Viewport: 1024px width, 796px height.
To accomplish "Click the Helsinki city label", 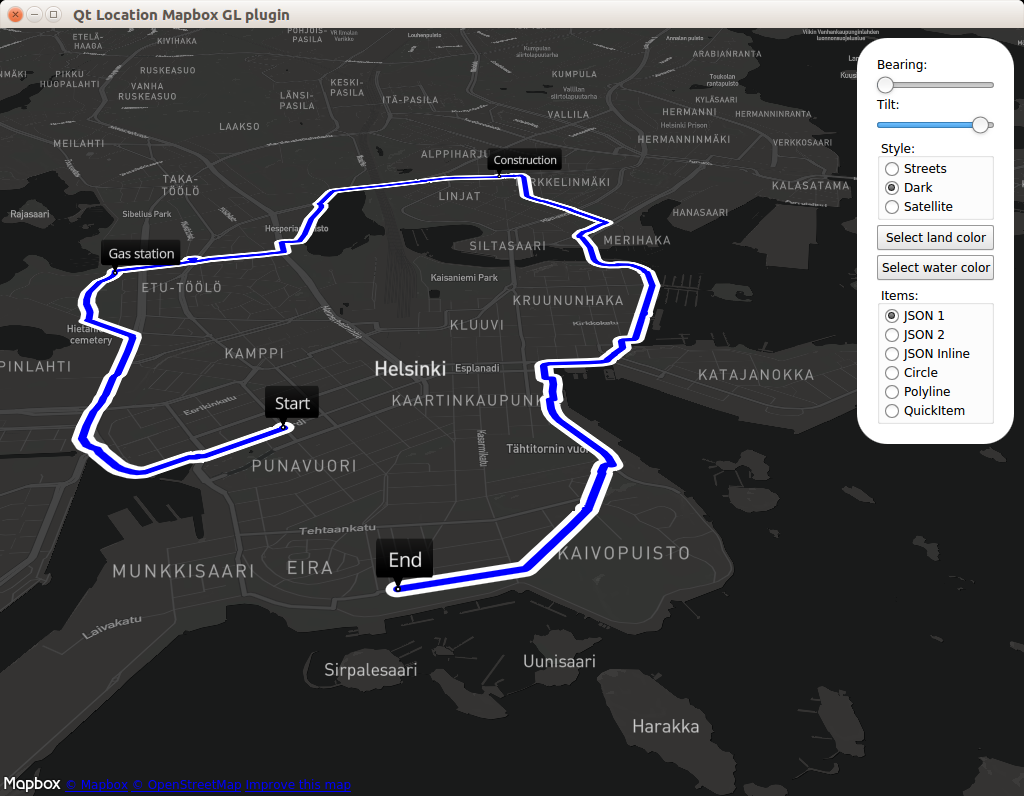I will click(x=410, y=369).
